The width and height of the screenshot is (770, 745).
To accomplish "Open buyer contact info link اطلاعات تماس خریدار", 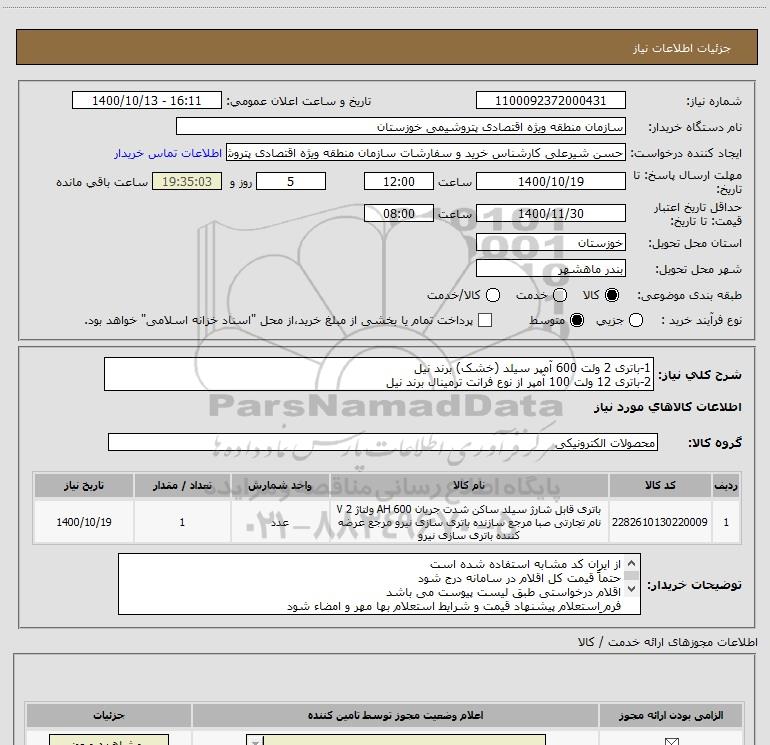I will [x=168, y=153].
